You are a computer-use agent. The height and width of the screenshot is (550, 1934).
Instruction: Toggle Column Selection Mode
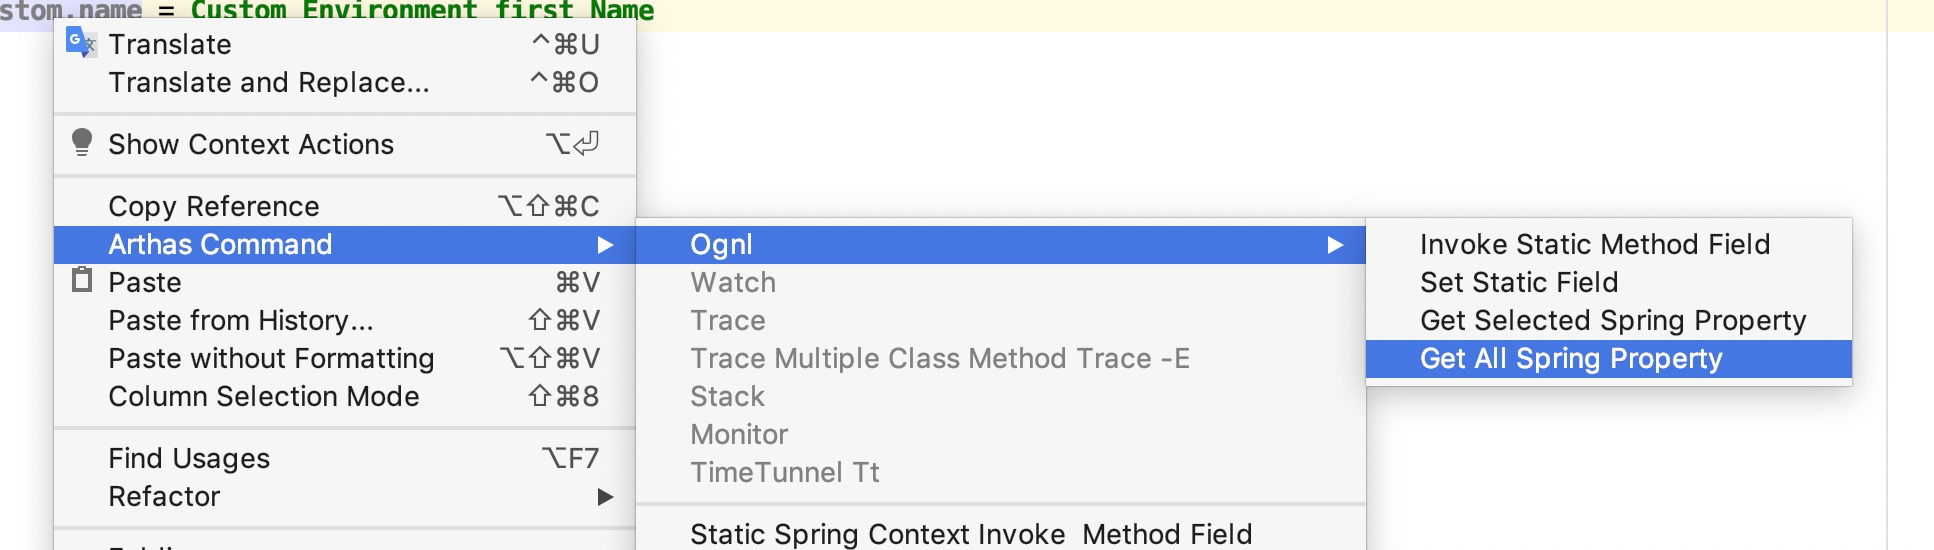(263, 397)
